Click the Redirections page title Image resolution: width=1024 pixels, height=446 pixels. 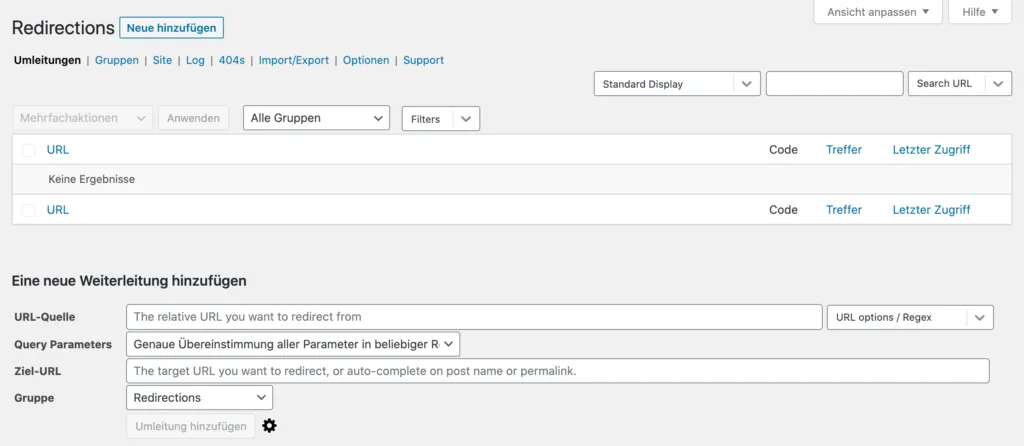point(63,28)
